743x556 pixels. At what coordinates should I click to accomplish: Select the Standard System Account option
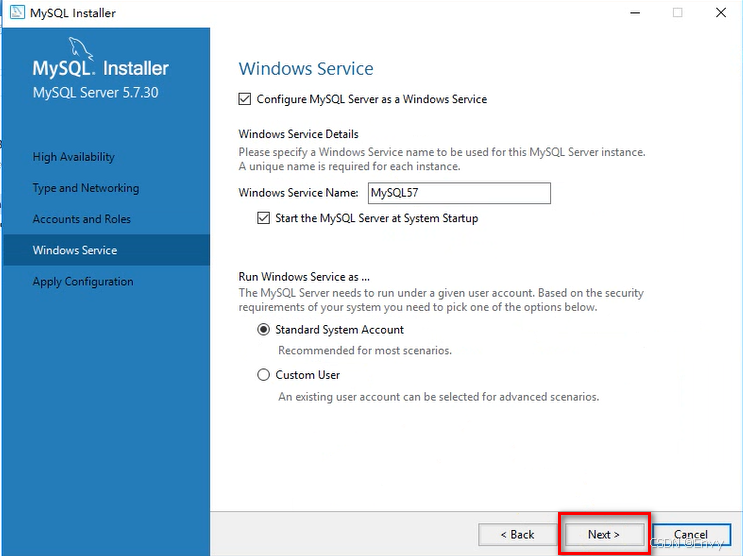coord(263,329)
